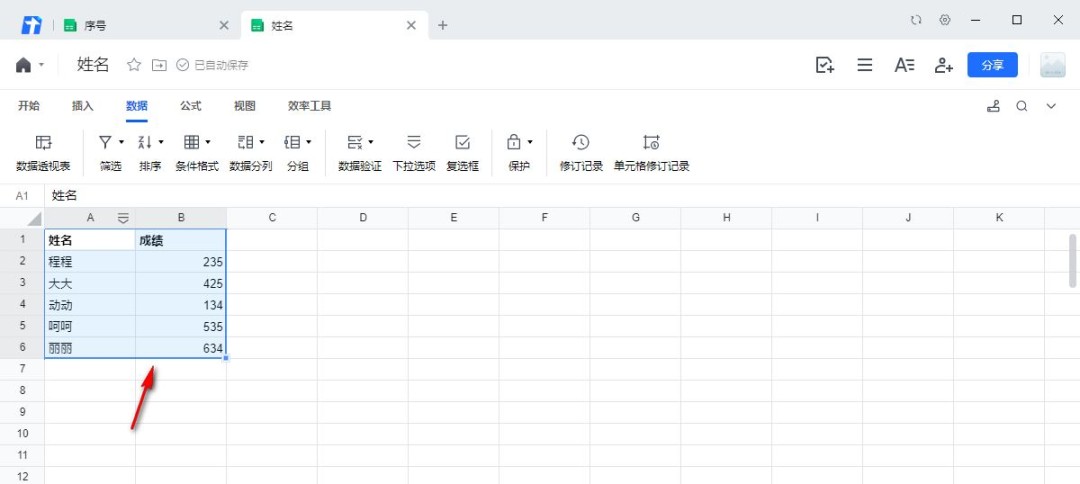Screen dimensions: 1080x484
Task: Click the blue 分享 share button
Action: (x=992, y=65)
